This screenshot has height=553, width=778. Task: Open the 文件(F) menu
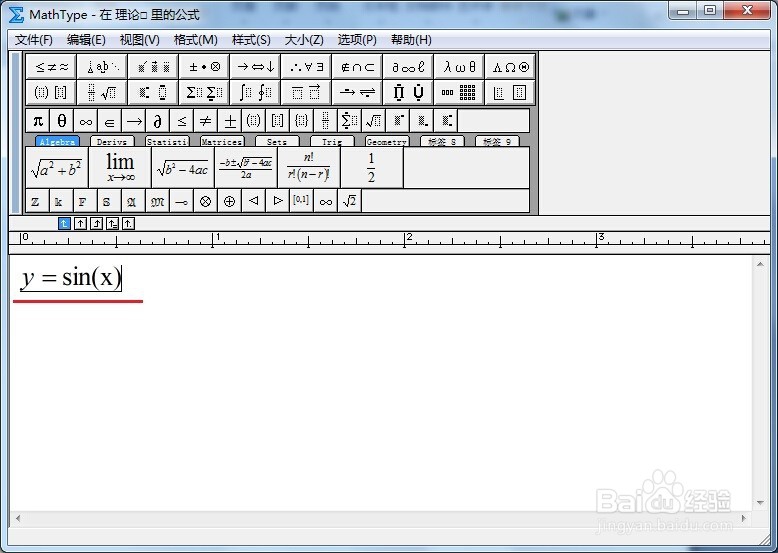click(33, 40)
